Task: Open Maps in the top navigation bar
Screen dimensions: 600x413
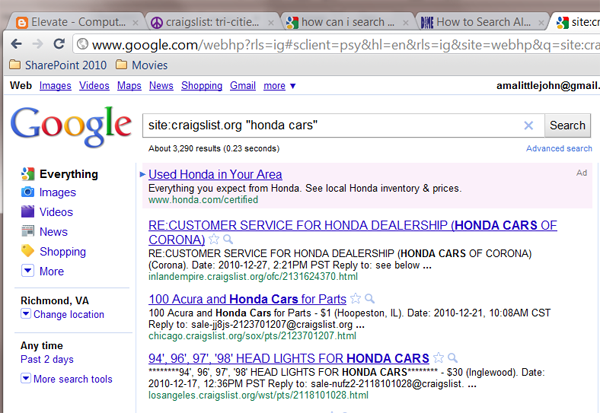Action: [129, 86]
